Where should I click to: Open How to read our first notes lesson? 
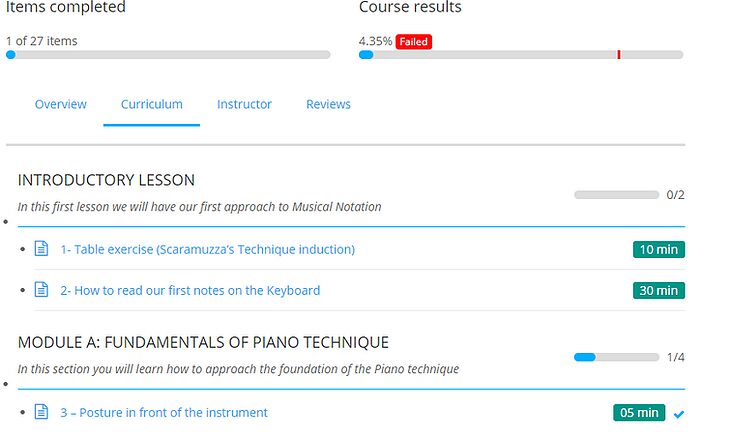tap(190, 290)
